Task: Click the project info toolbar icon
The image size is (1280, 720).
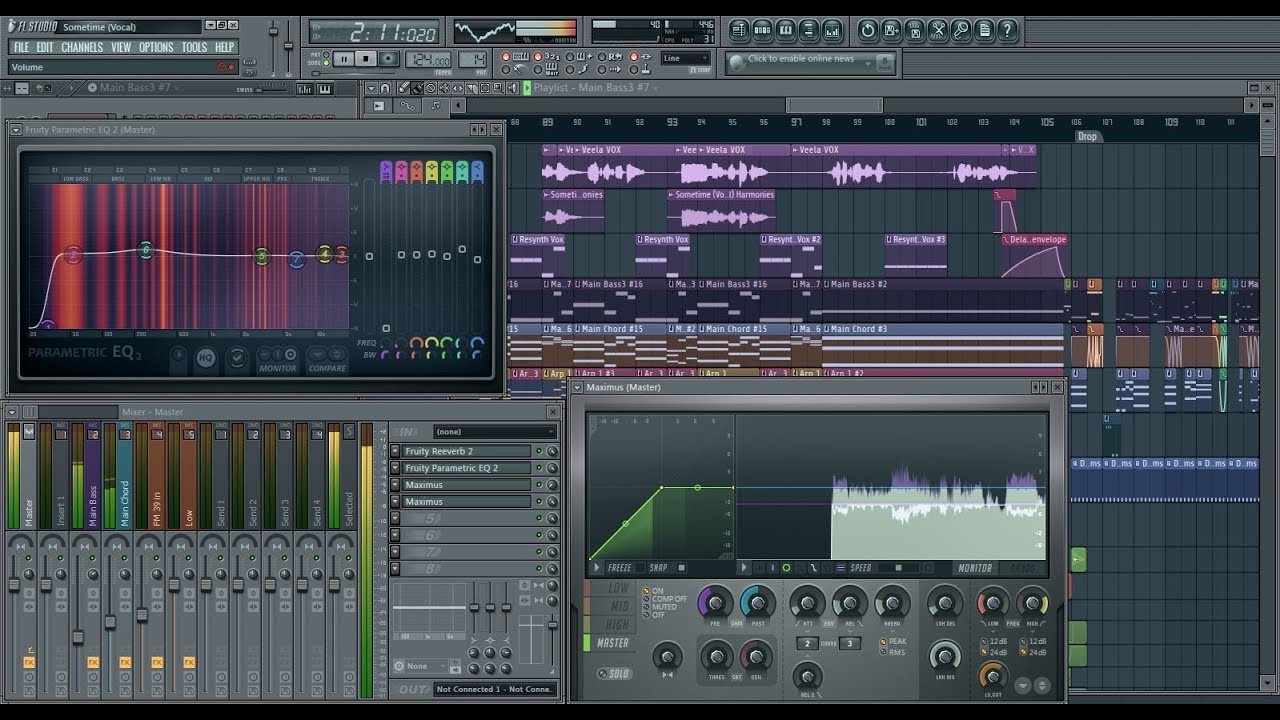Action: pyautogui.click(x=984, y=30)
